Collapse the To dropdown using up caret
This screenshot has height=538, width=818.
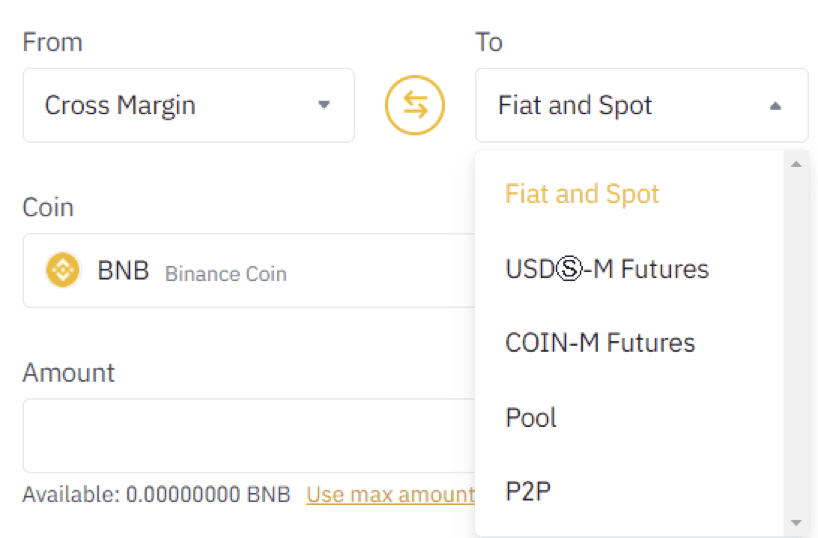click(775, 106)
